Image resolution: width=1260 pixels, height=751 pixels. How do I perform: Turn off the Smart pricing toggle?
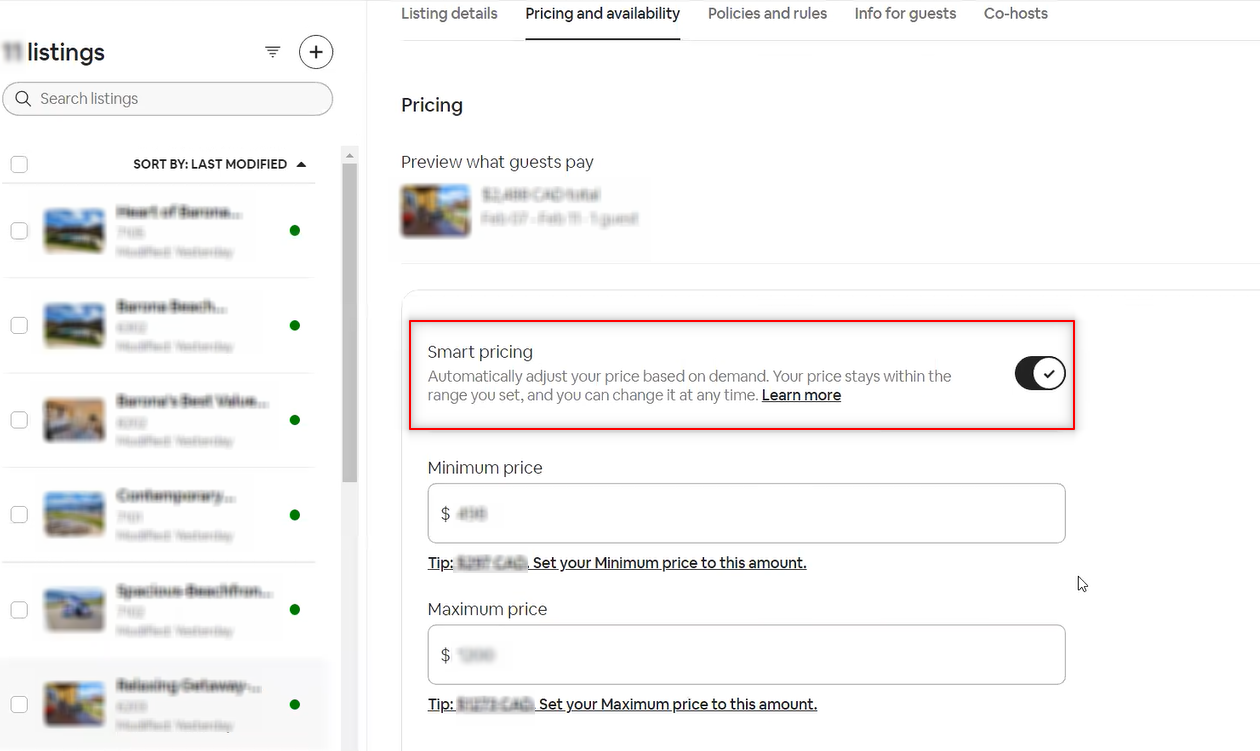tap(1040, 374)
